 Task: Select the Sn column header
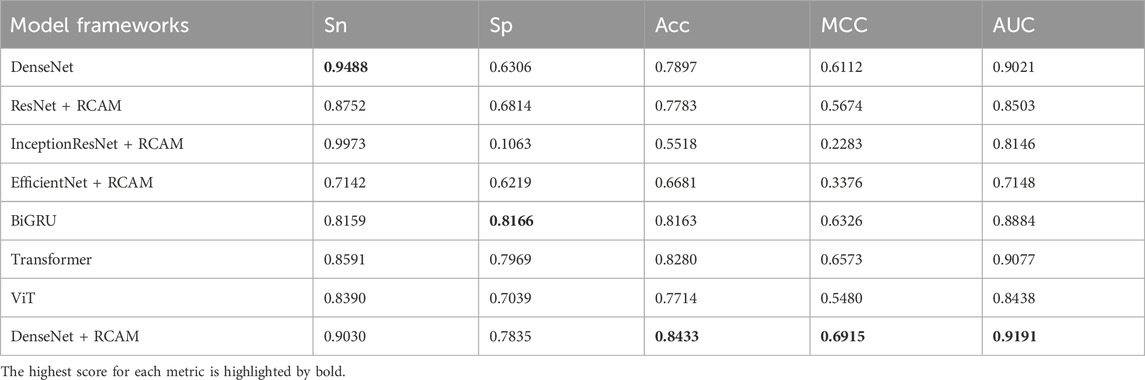coord(334,26)
